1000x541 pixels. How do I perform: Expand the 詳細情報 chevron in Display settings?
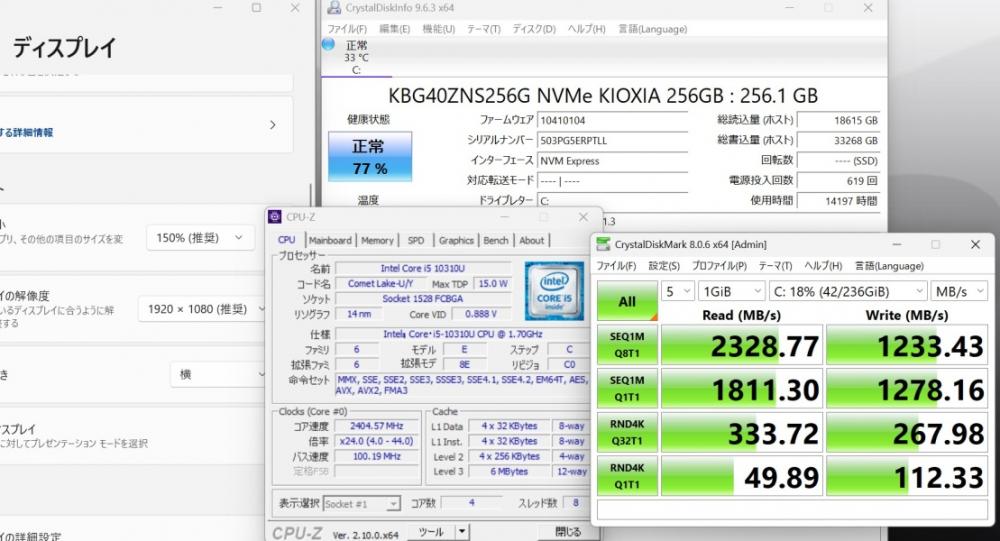click(x=272, y=125)
